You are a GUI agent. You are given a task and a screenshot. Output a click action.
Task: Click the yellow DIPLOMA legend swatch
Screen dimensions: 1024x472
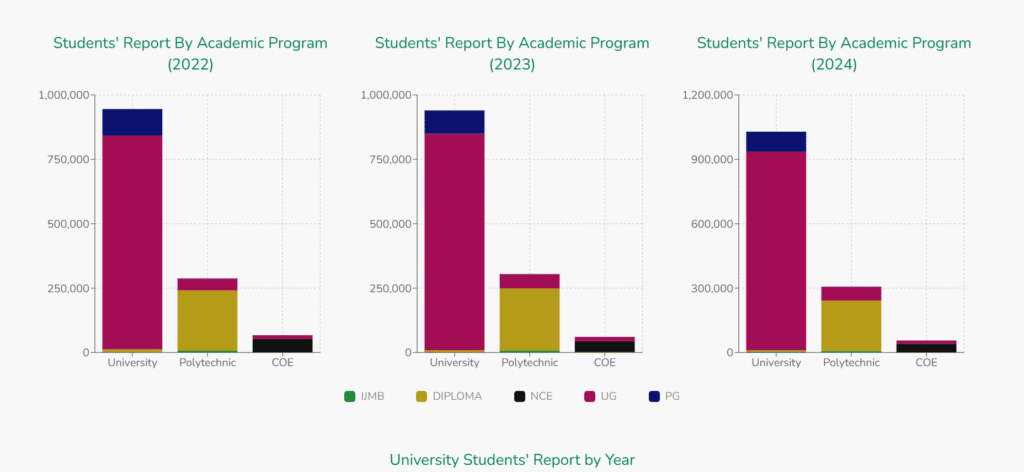(x=421, y=396)
